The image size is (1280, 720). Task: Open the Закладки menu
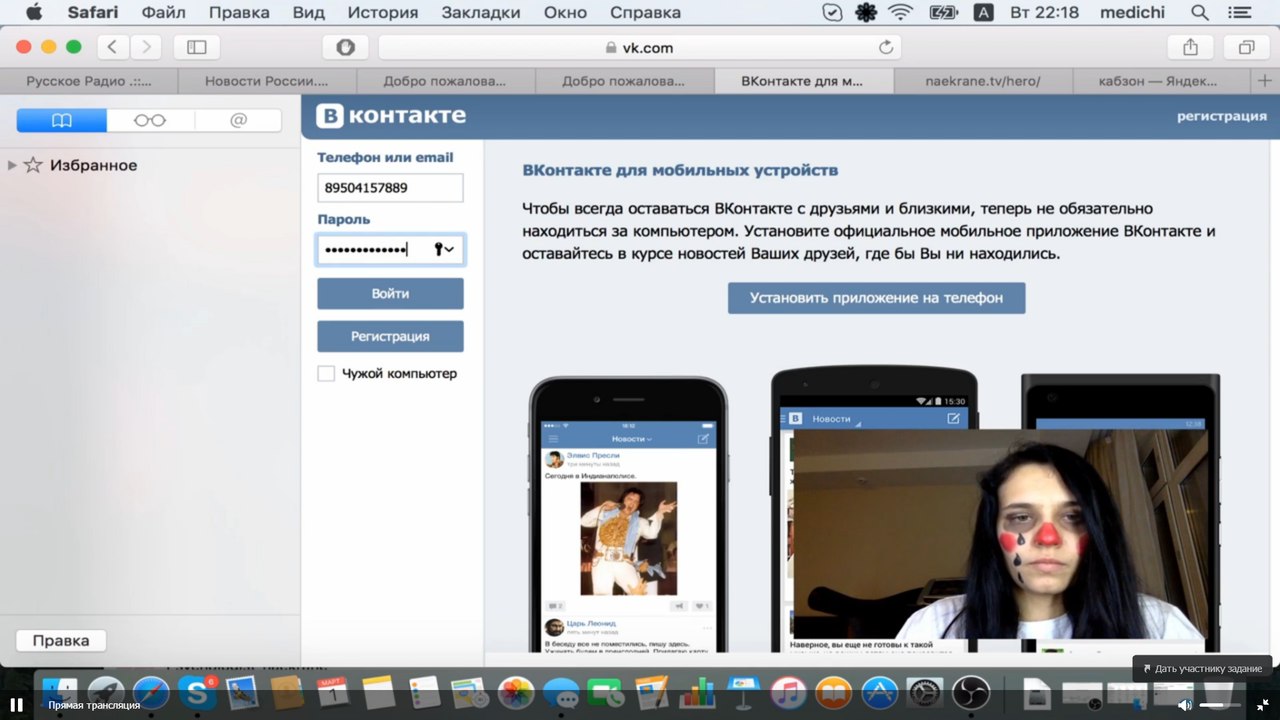coord(480,13)
